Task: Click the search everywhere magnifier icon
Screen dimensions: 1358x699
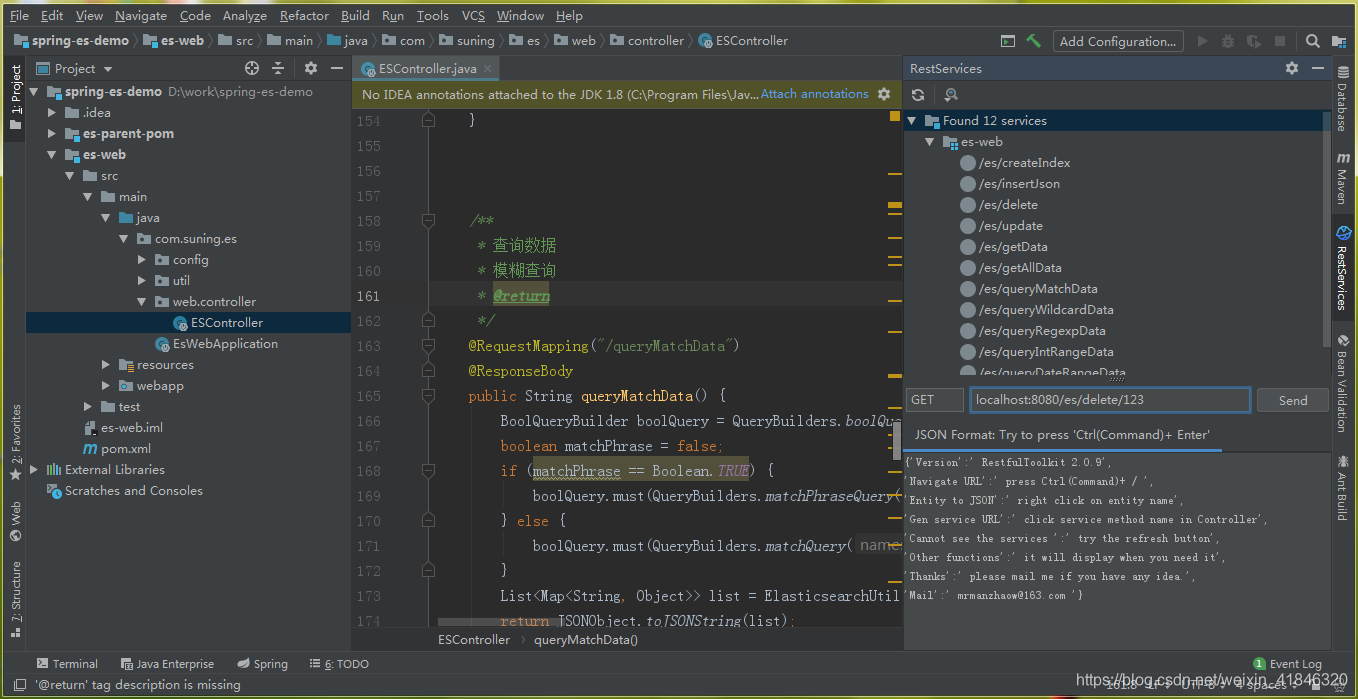Action: [1312, 41]
